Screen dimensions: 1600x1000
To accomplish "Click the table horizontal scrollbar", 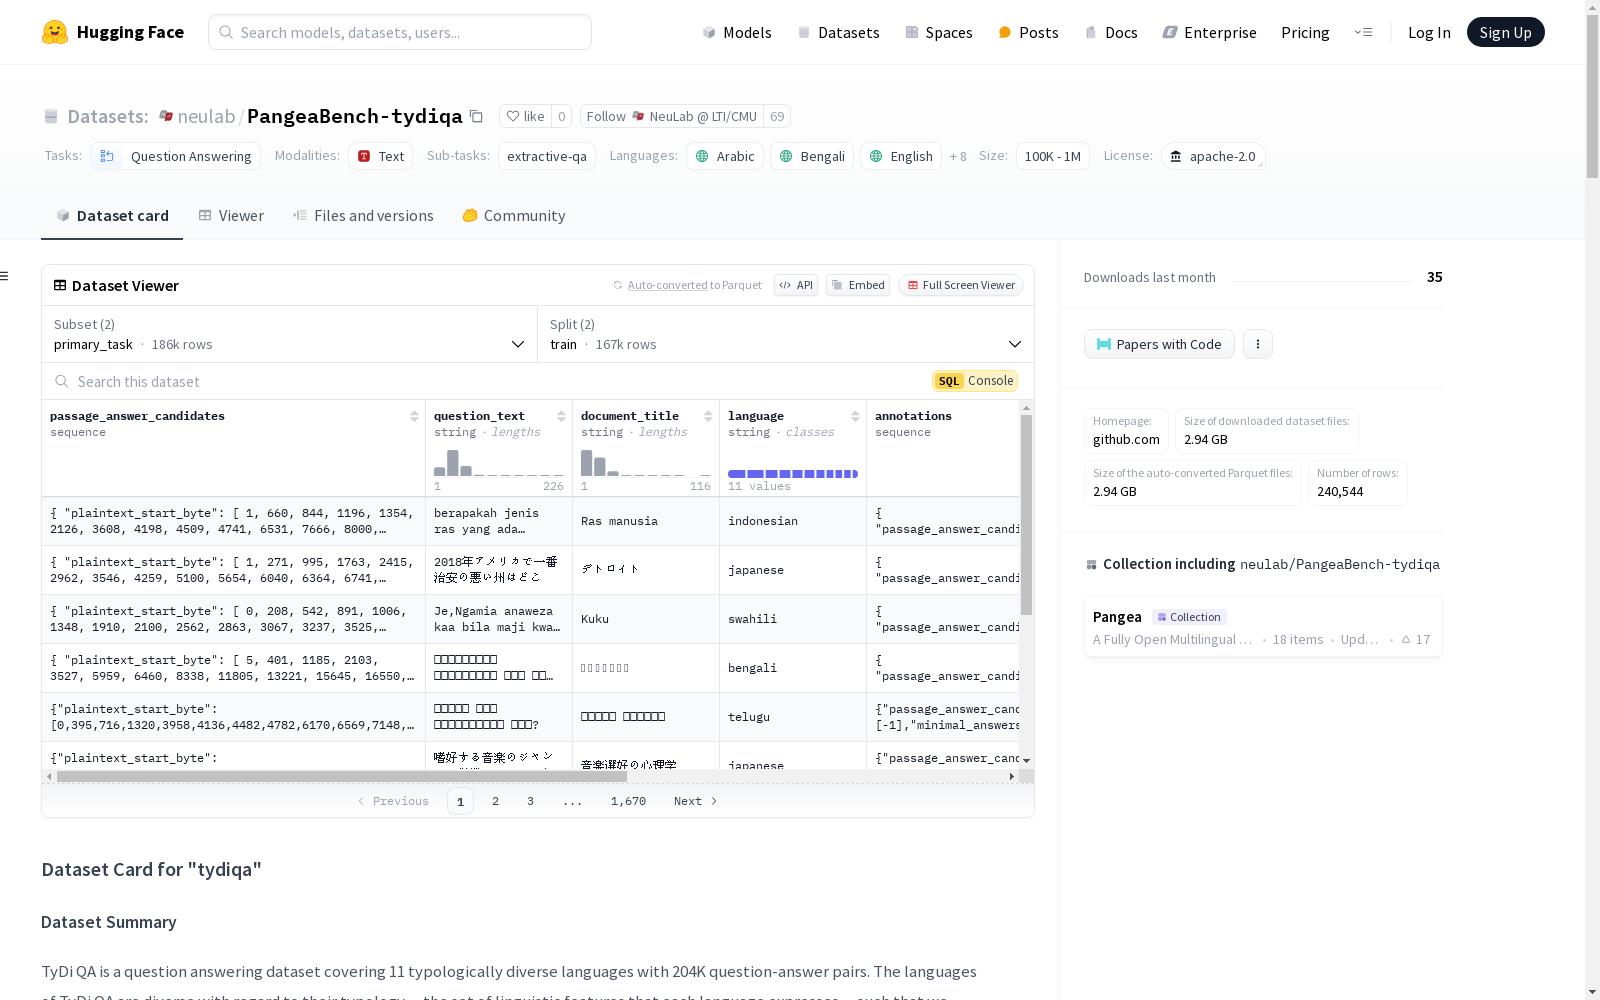I will 342,776.
